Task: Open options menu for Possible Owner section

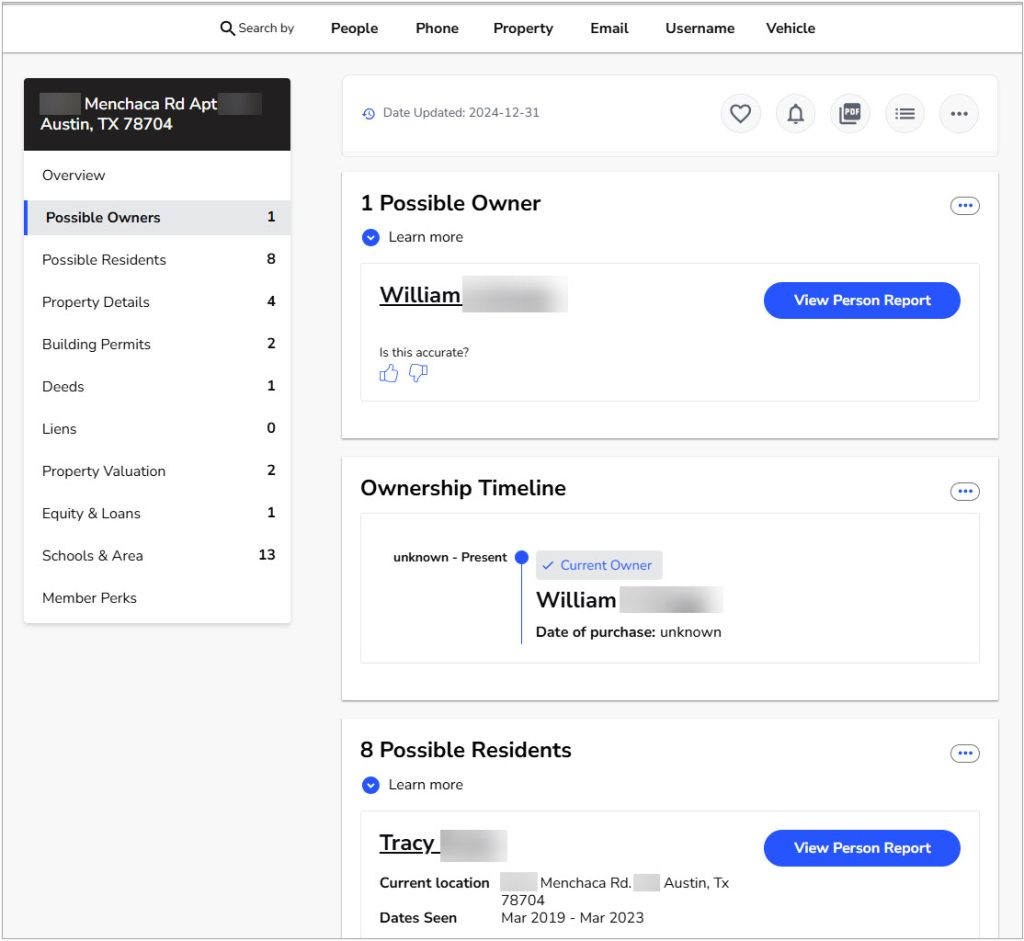Action: pyautogui.click(x=965, y=205)
